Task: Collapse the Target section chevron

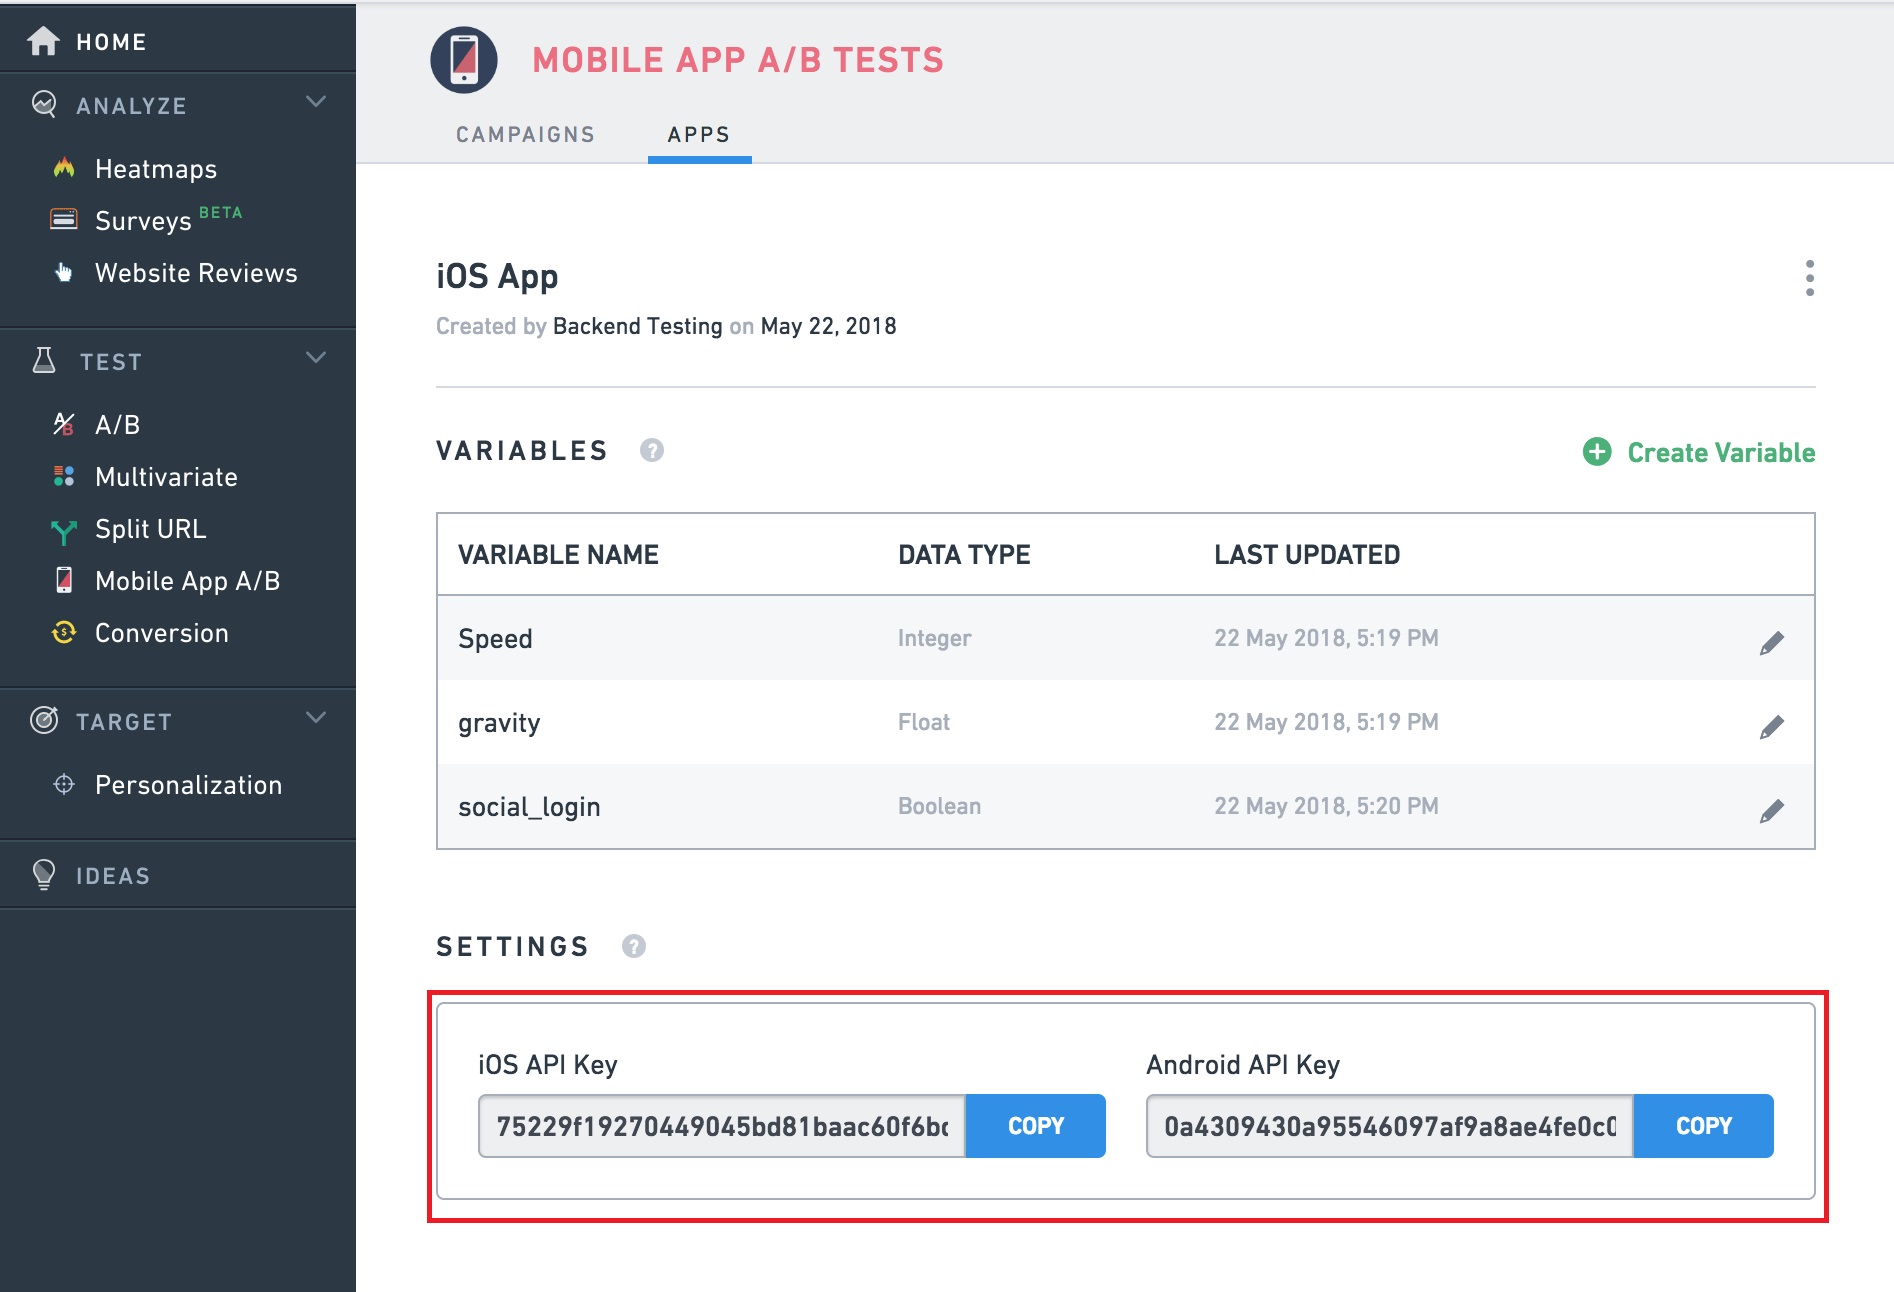Action: 316,718
